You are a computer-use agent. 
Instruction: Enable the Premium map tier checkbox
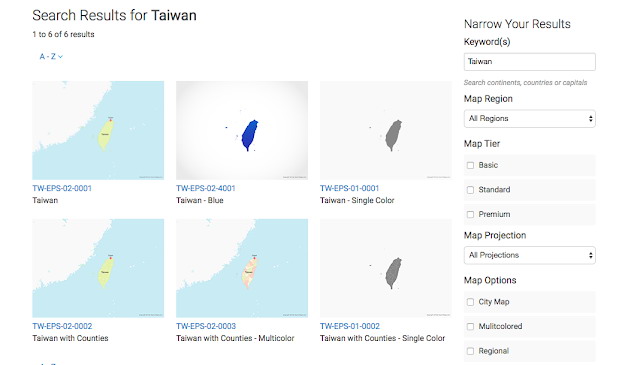click(470, 214)
